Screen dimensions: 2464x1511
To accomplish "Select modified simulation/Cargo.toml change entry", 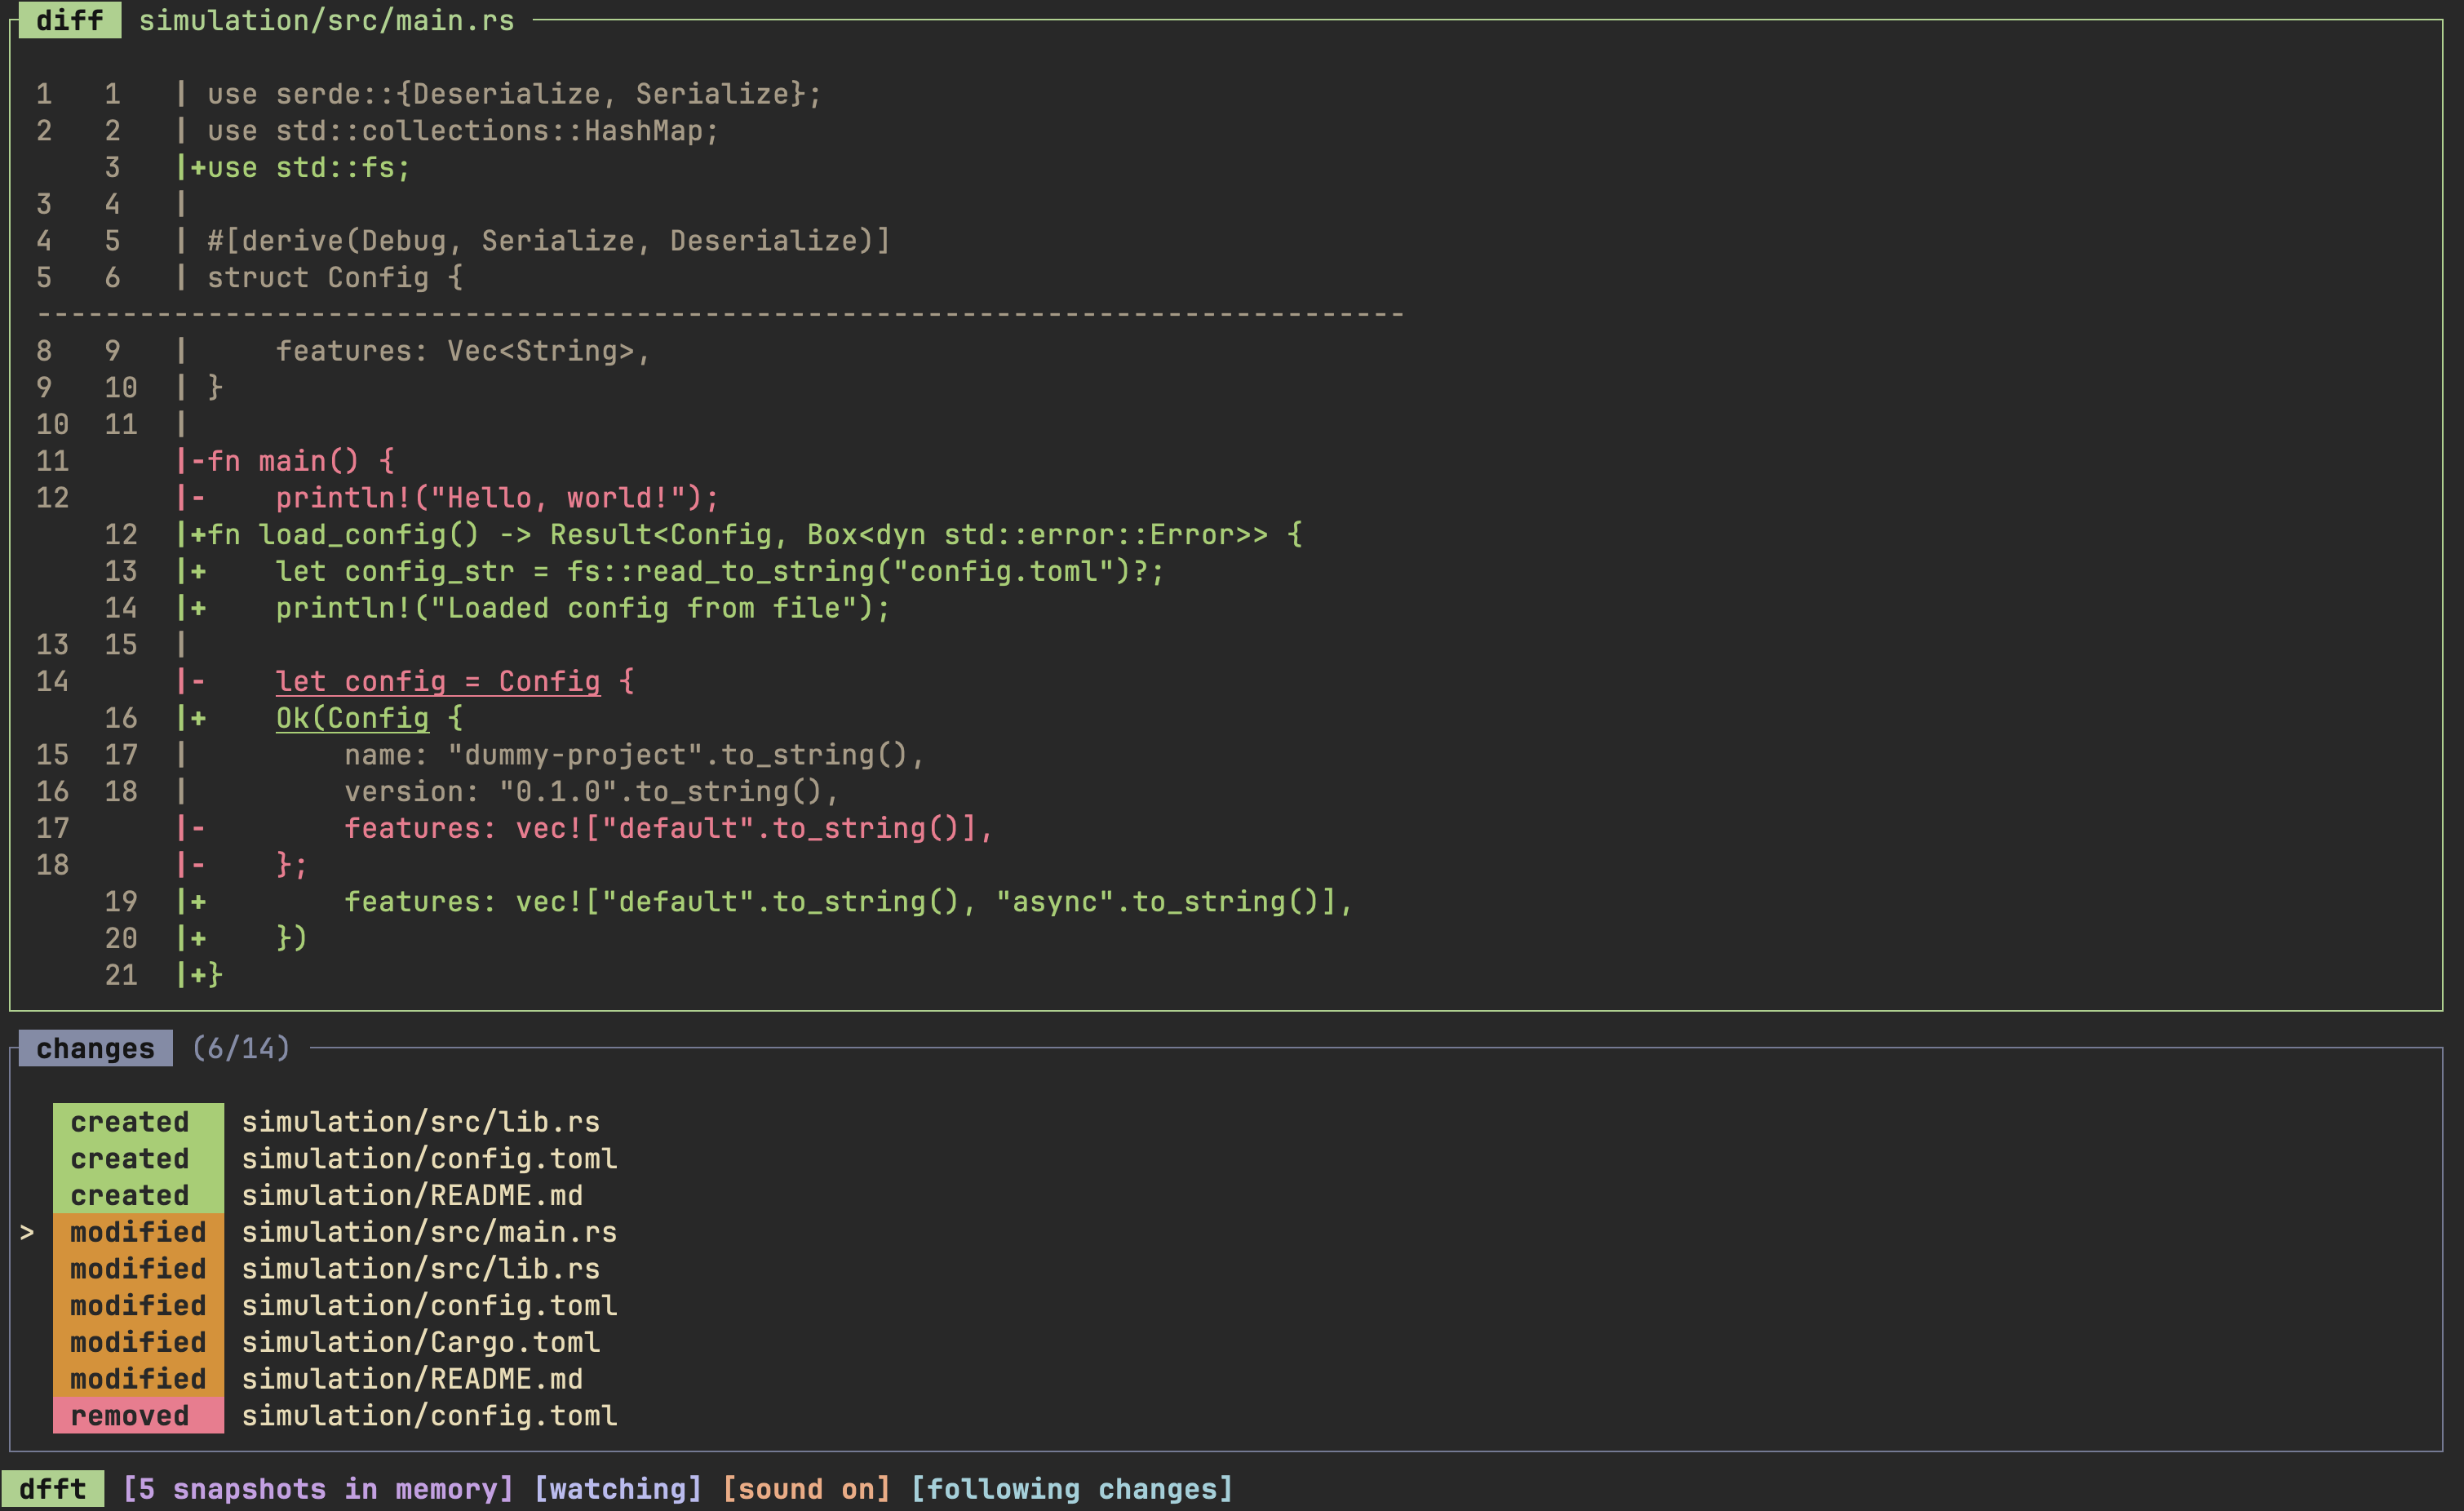I will pyautogui.click(x=420, y=1342).
